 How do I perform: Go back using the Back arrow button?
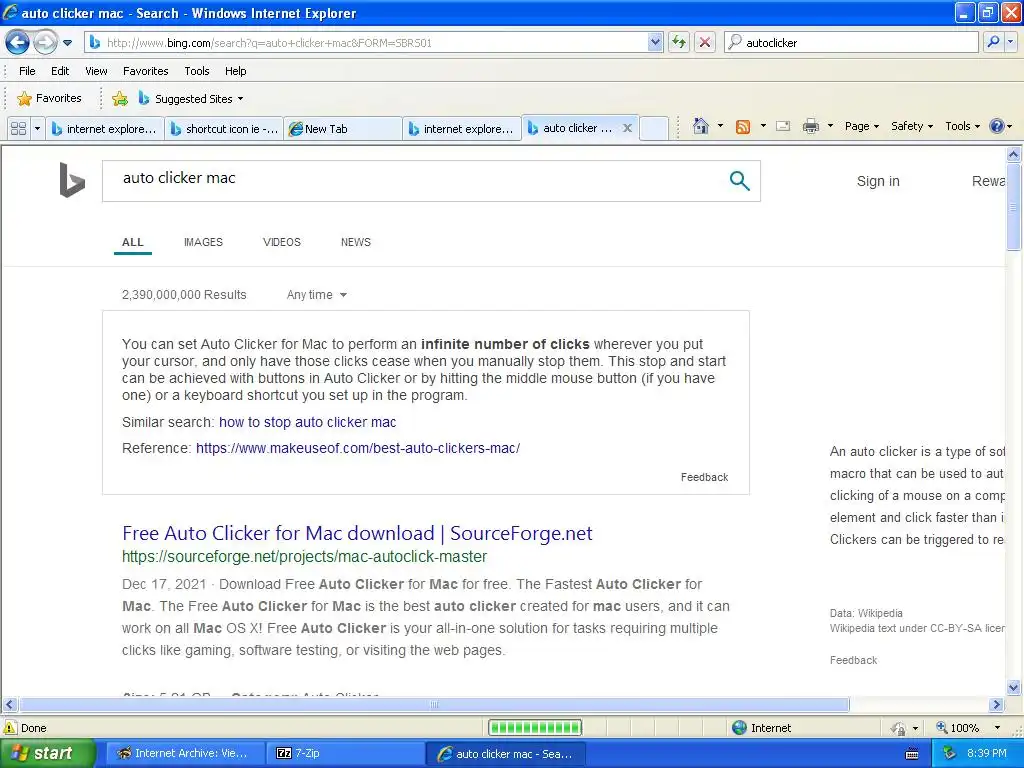(x=18, y=43)
